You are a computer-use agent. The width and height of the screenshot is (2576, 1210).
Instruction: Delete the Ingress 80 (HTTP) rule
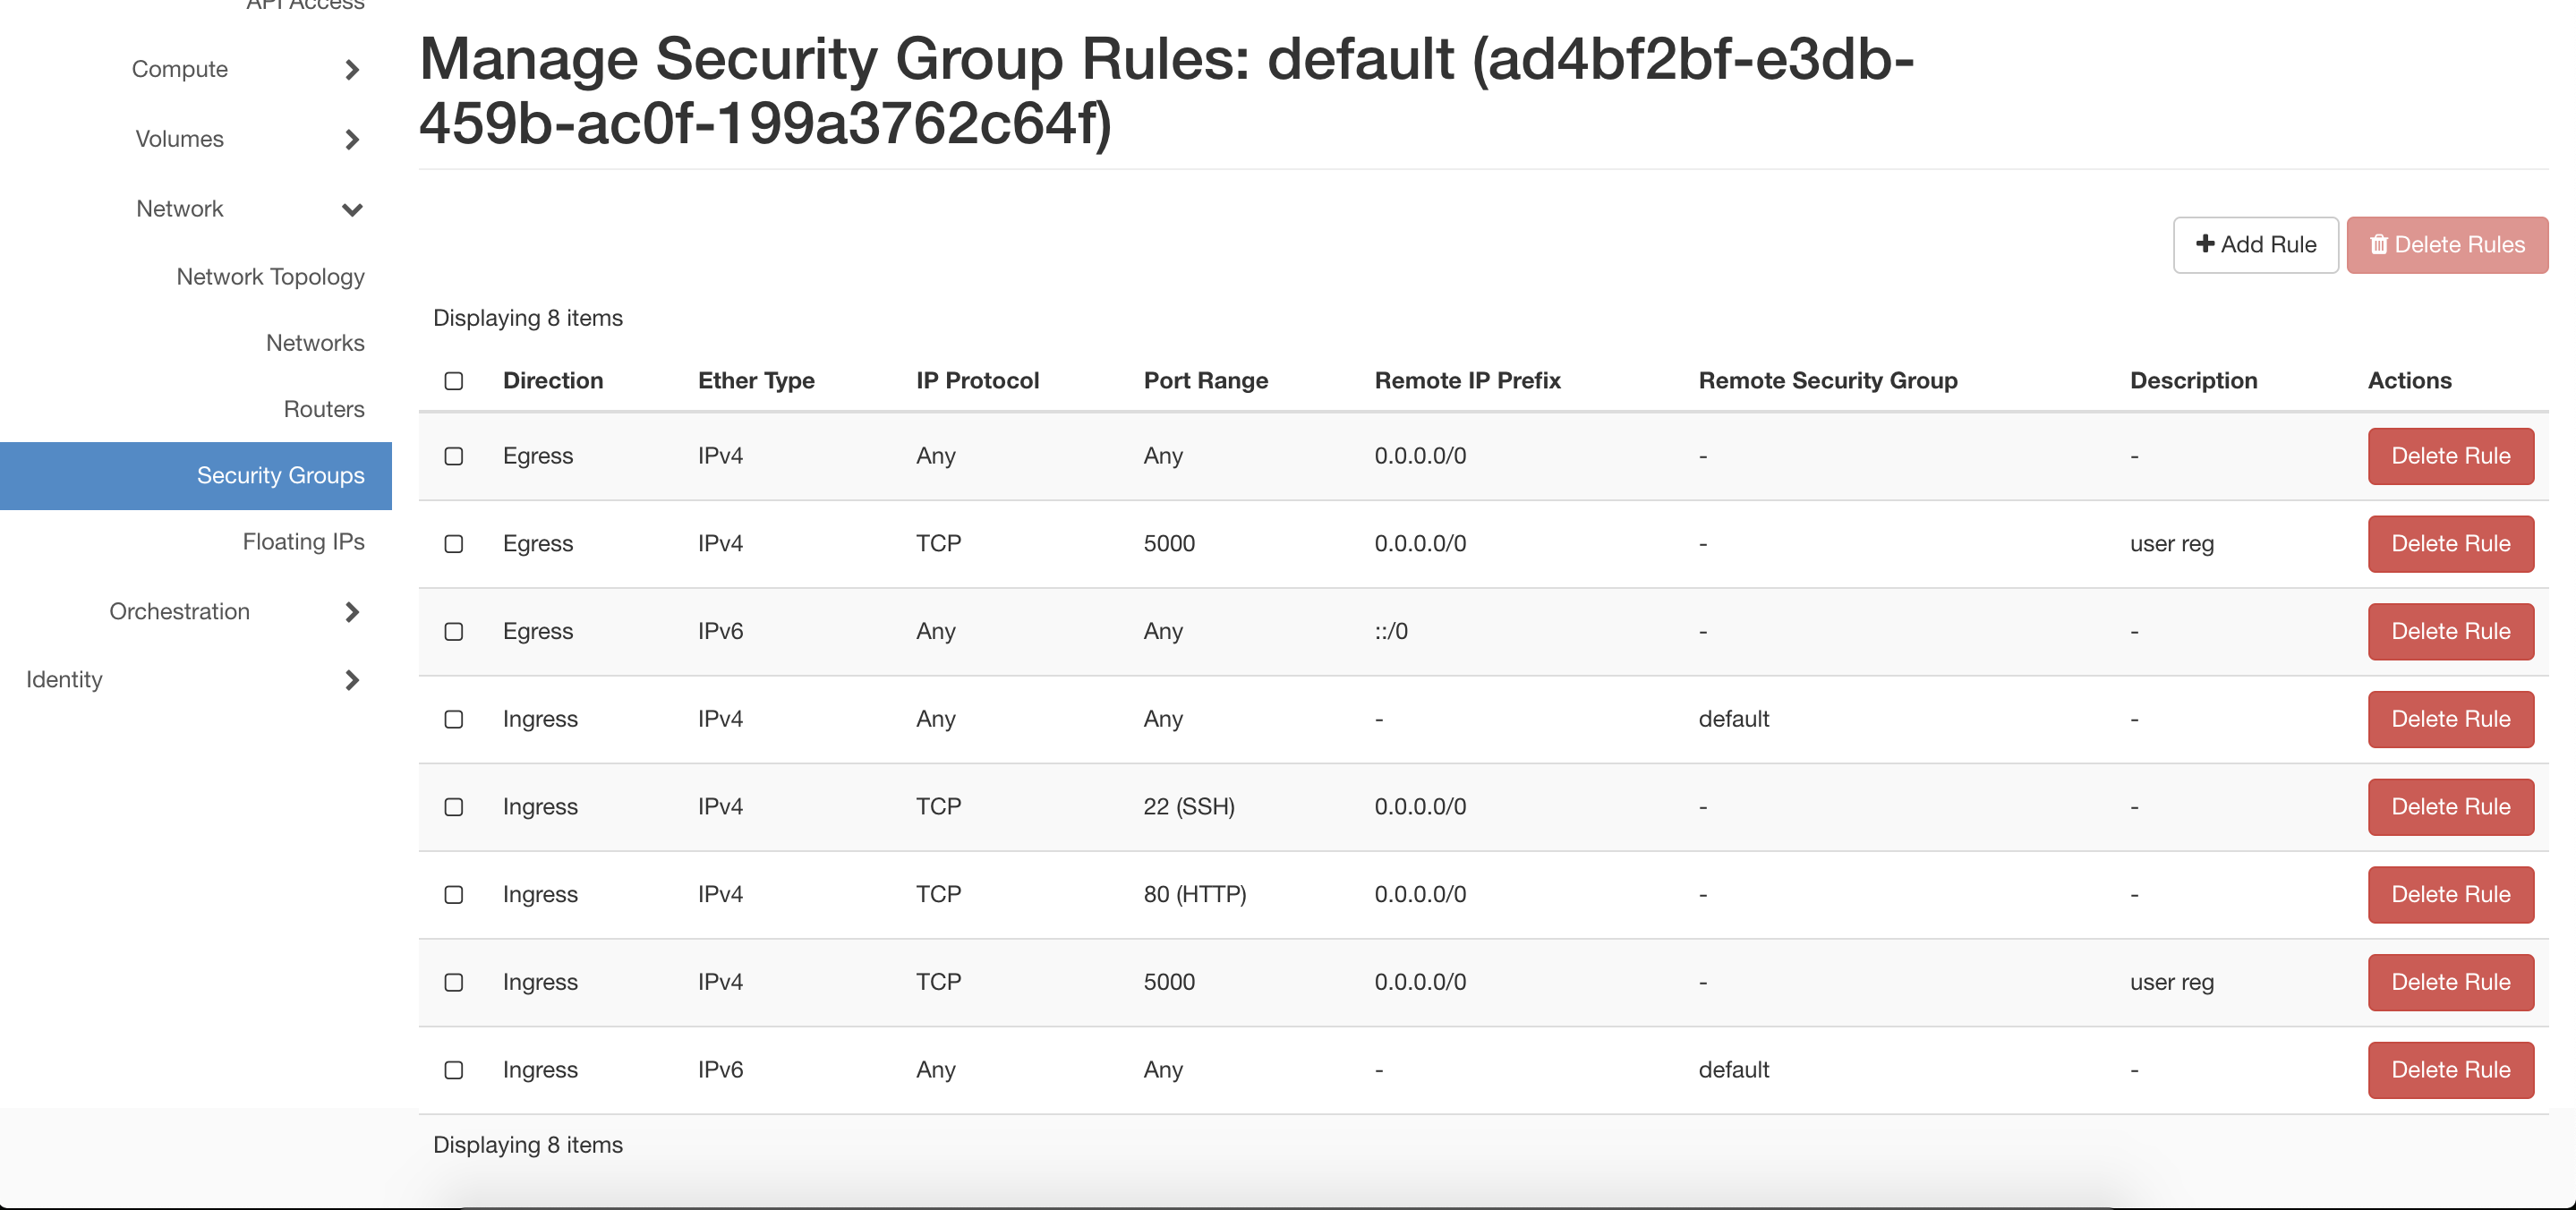click(2450, 895)
